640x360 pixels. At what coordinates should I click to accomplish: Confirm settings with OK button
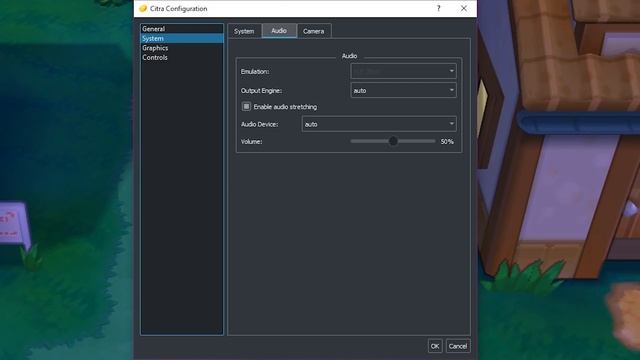(435, 346)
